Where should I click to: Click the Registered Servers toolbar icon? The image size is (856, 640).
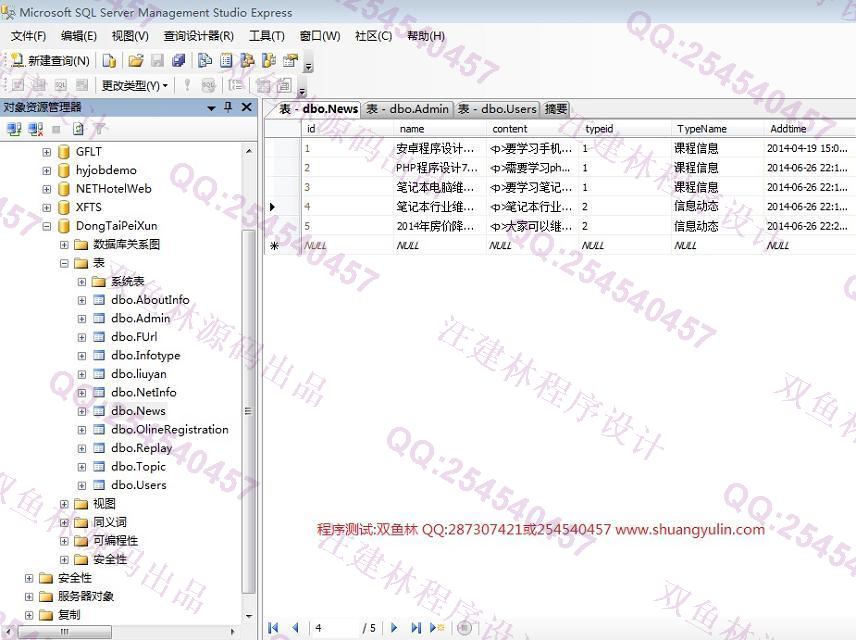(x=205, y=61)
